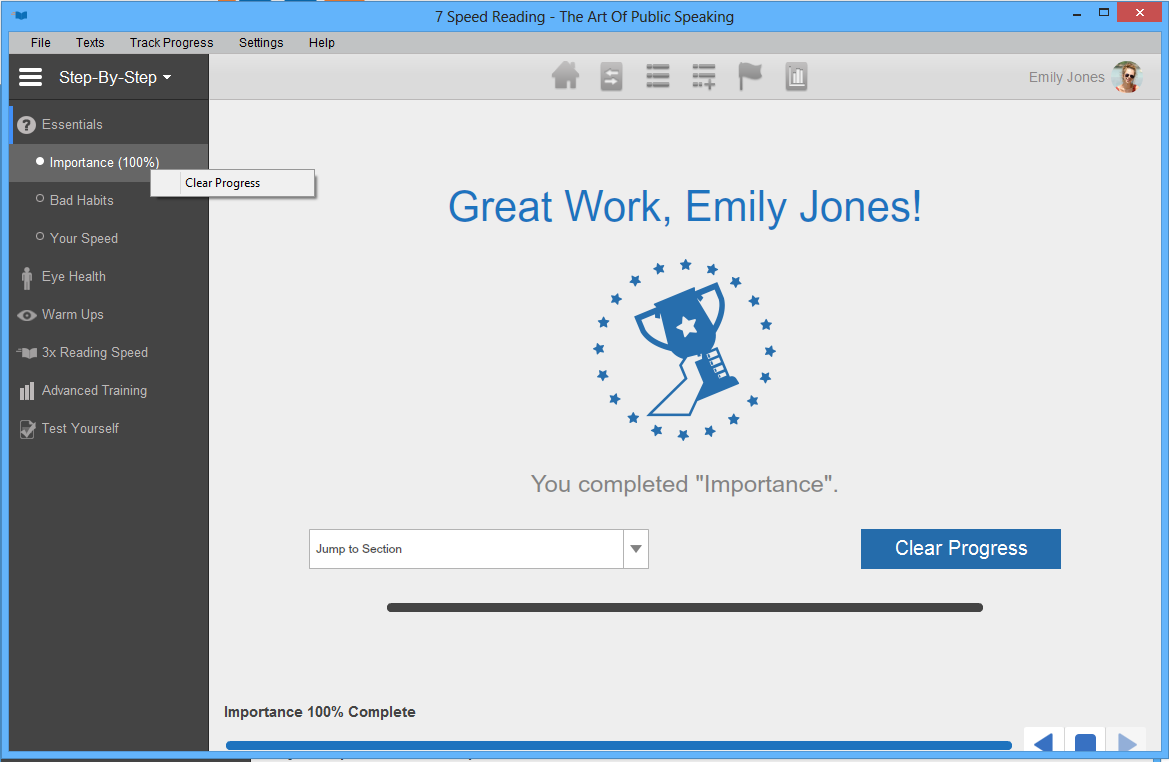Screen dimensions: 1169x762
Task: Click the flag icon in toolbar
Action: click(x=750, y=77)
